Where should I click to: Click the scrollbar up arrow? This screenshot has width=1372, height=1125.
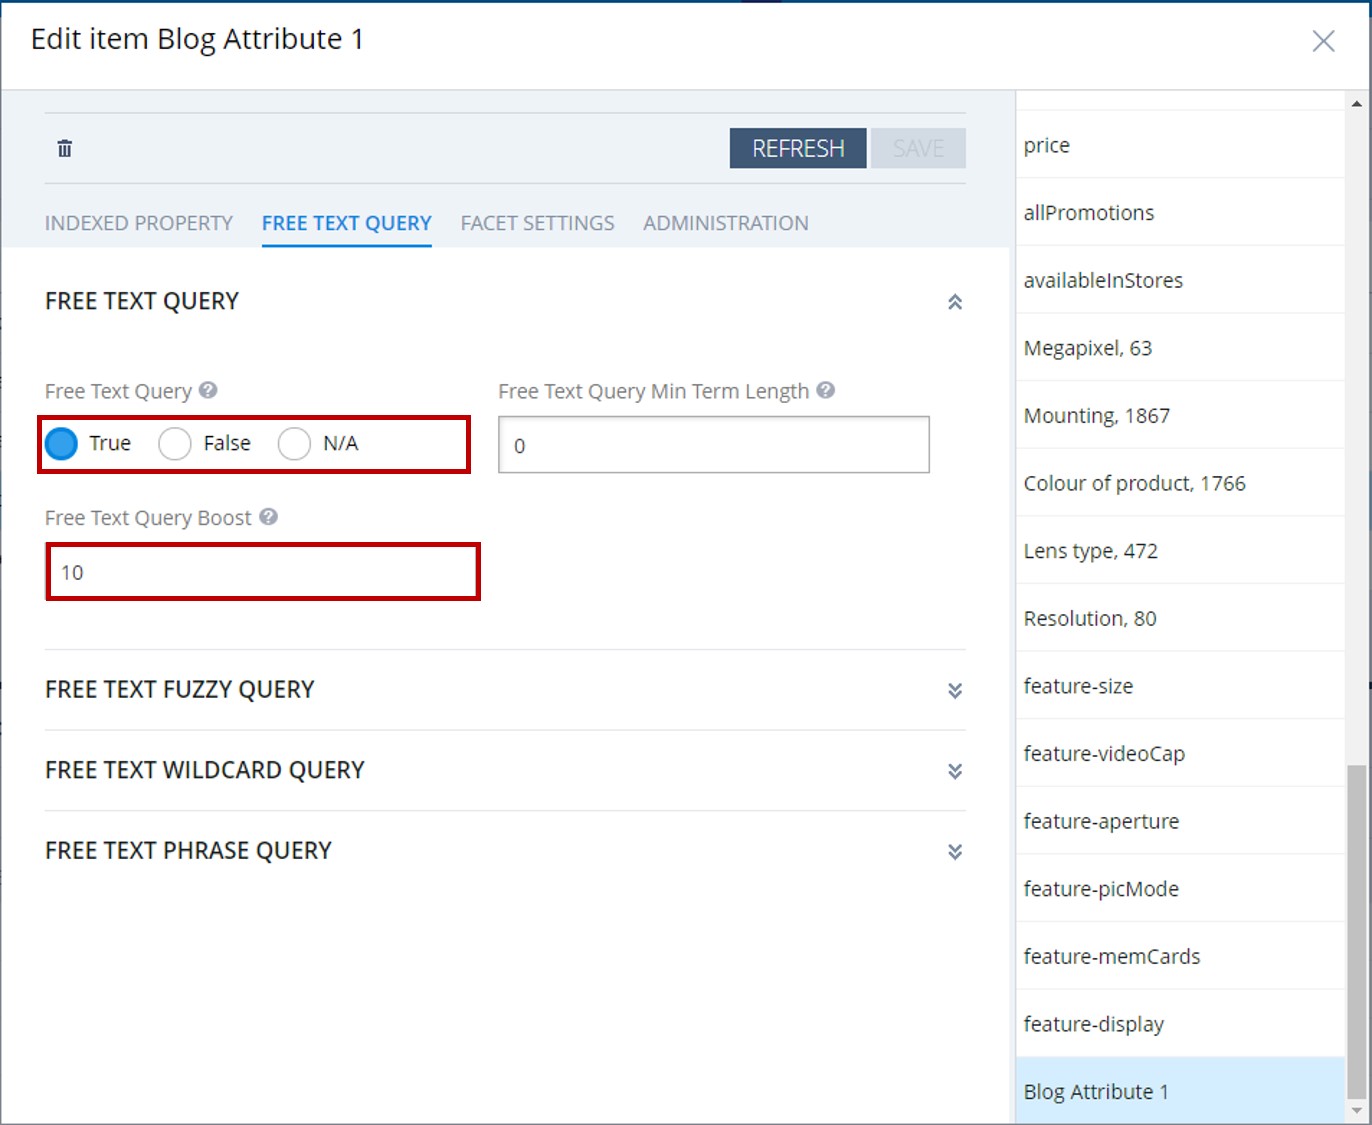(1356, 103)
